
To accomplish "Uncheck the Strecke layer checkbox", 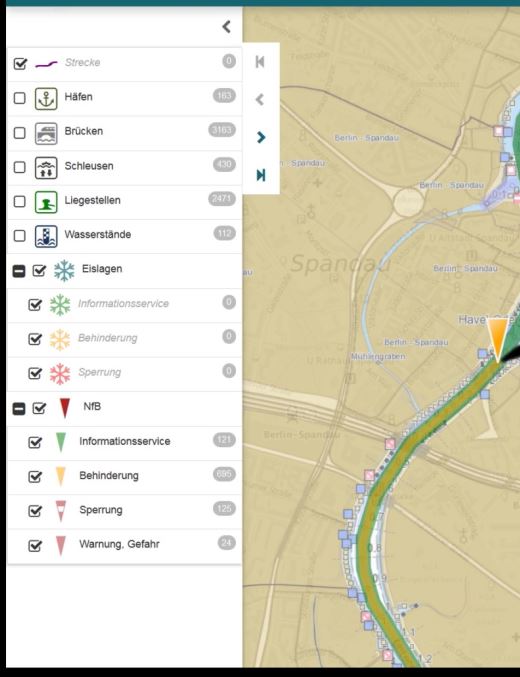I will (x=20, y=64).
